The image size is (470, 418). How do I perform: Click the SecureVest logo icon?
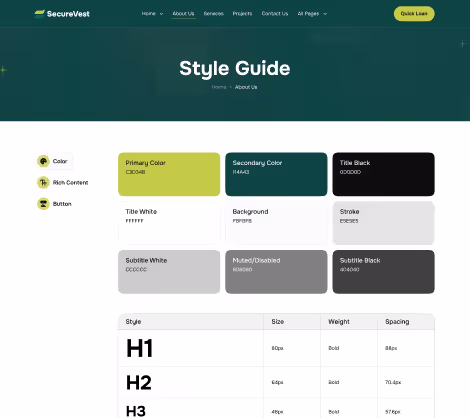coord(39,14)
